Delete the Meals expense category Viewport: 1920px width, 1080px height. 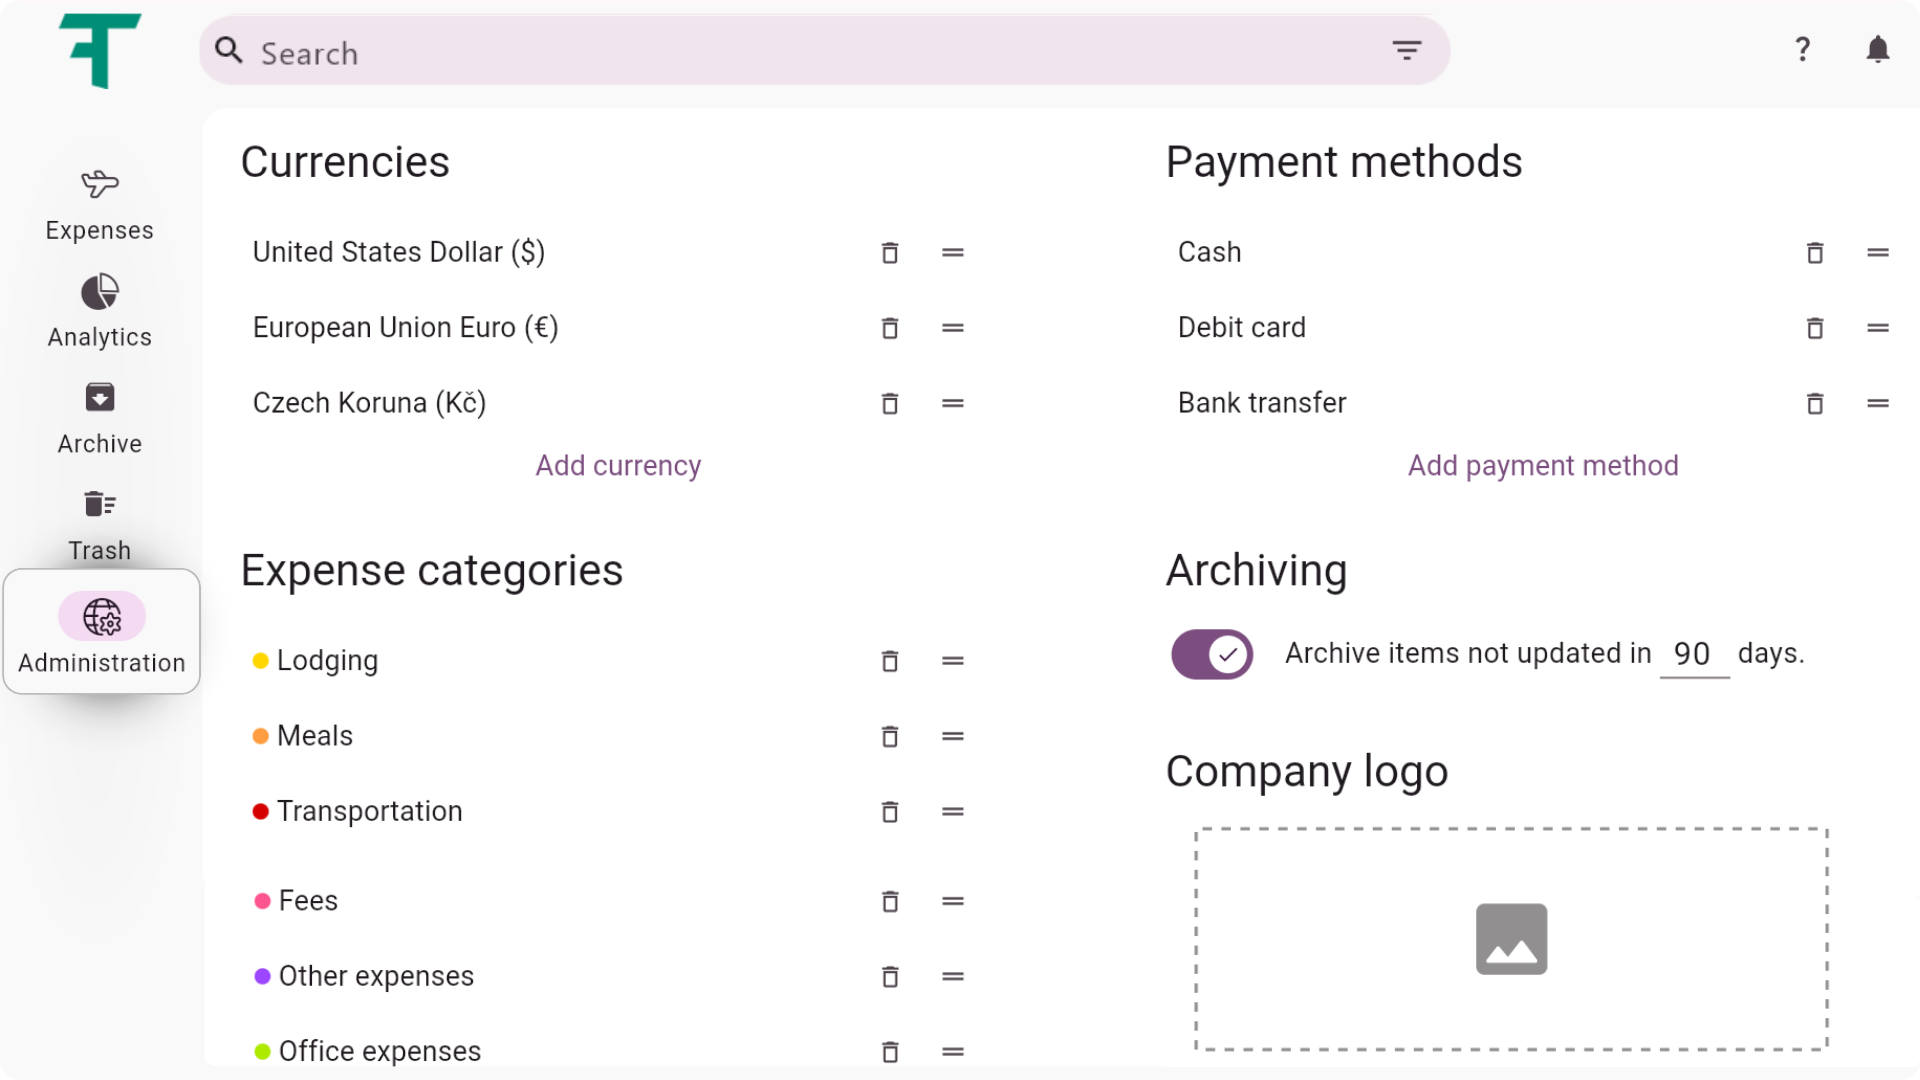[x=889, y=736]
